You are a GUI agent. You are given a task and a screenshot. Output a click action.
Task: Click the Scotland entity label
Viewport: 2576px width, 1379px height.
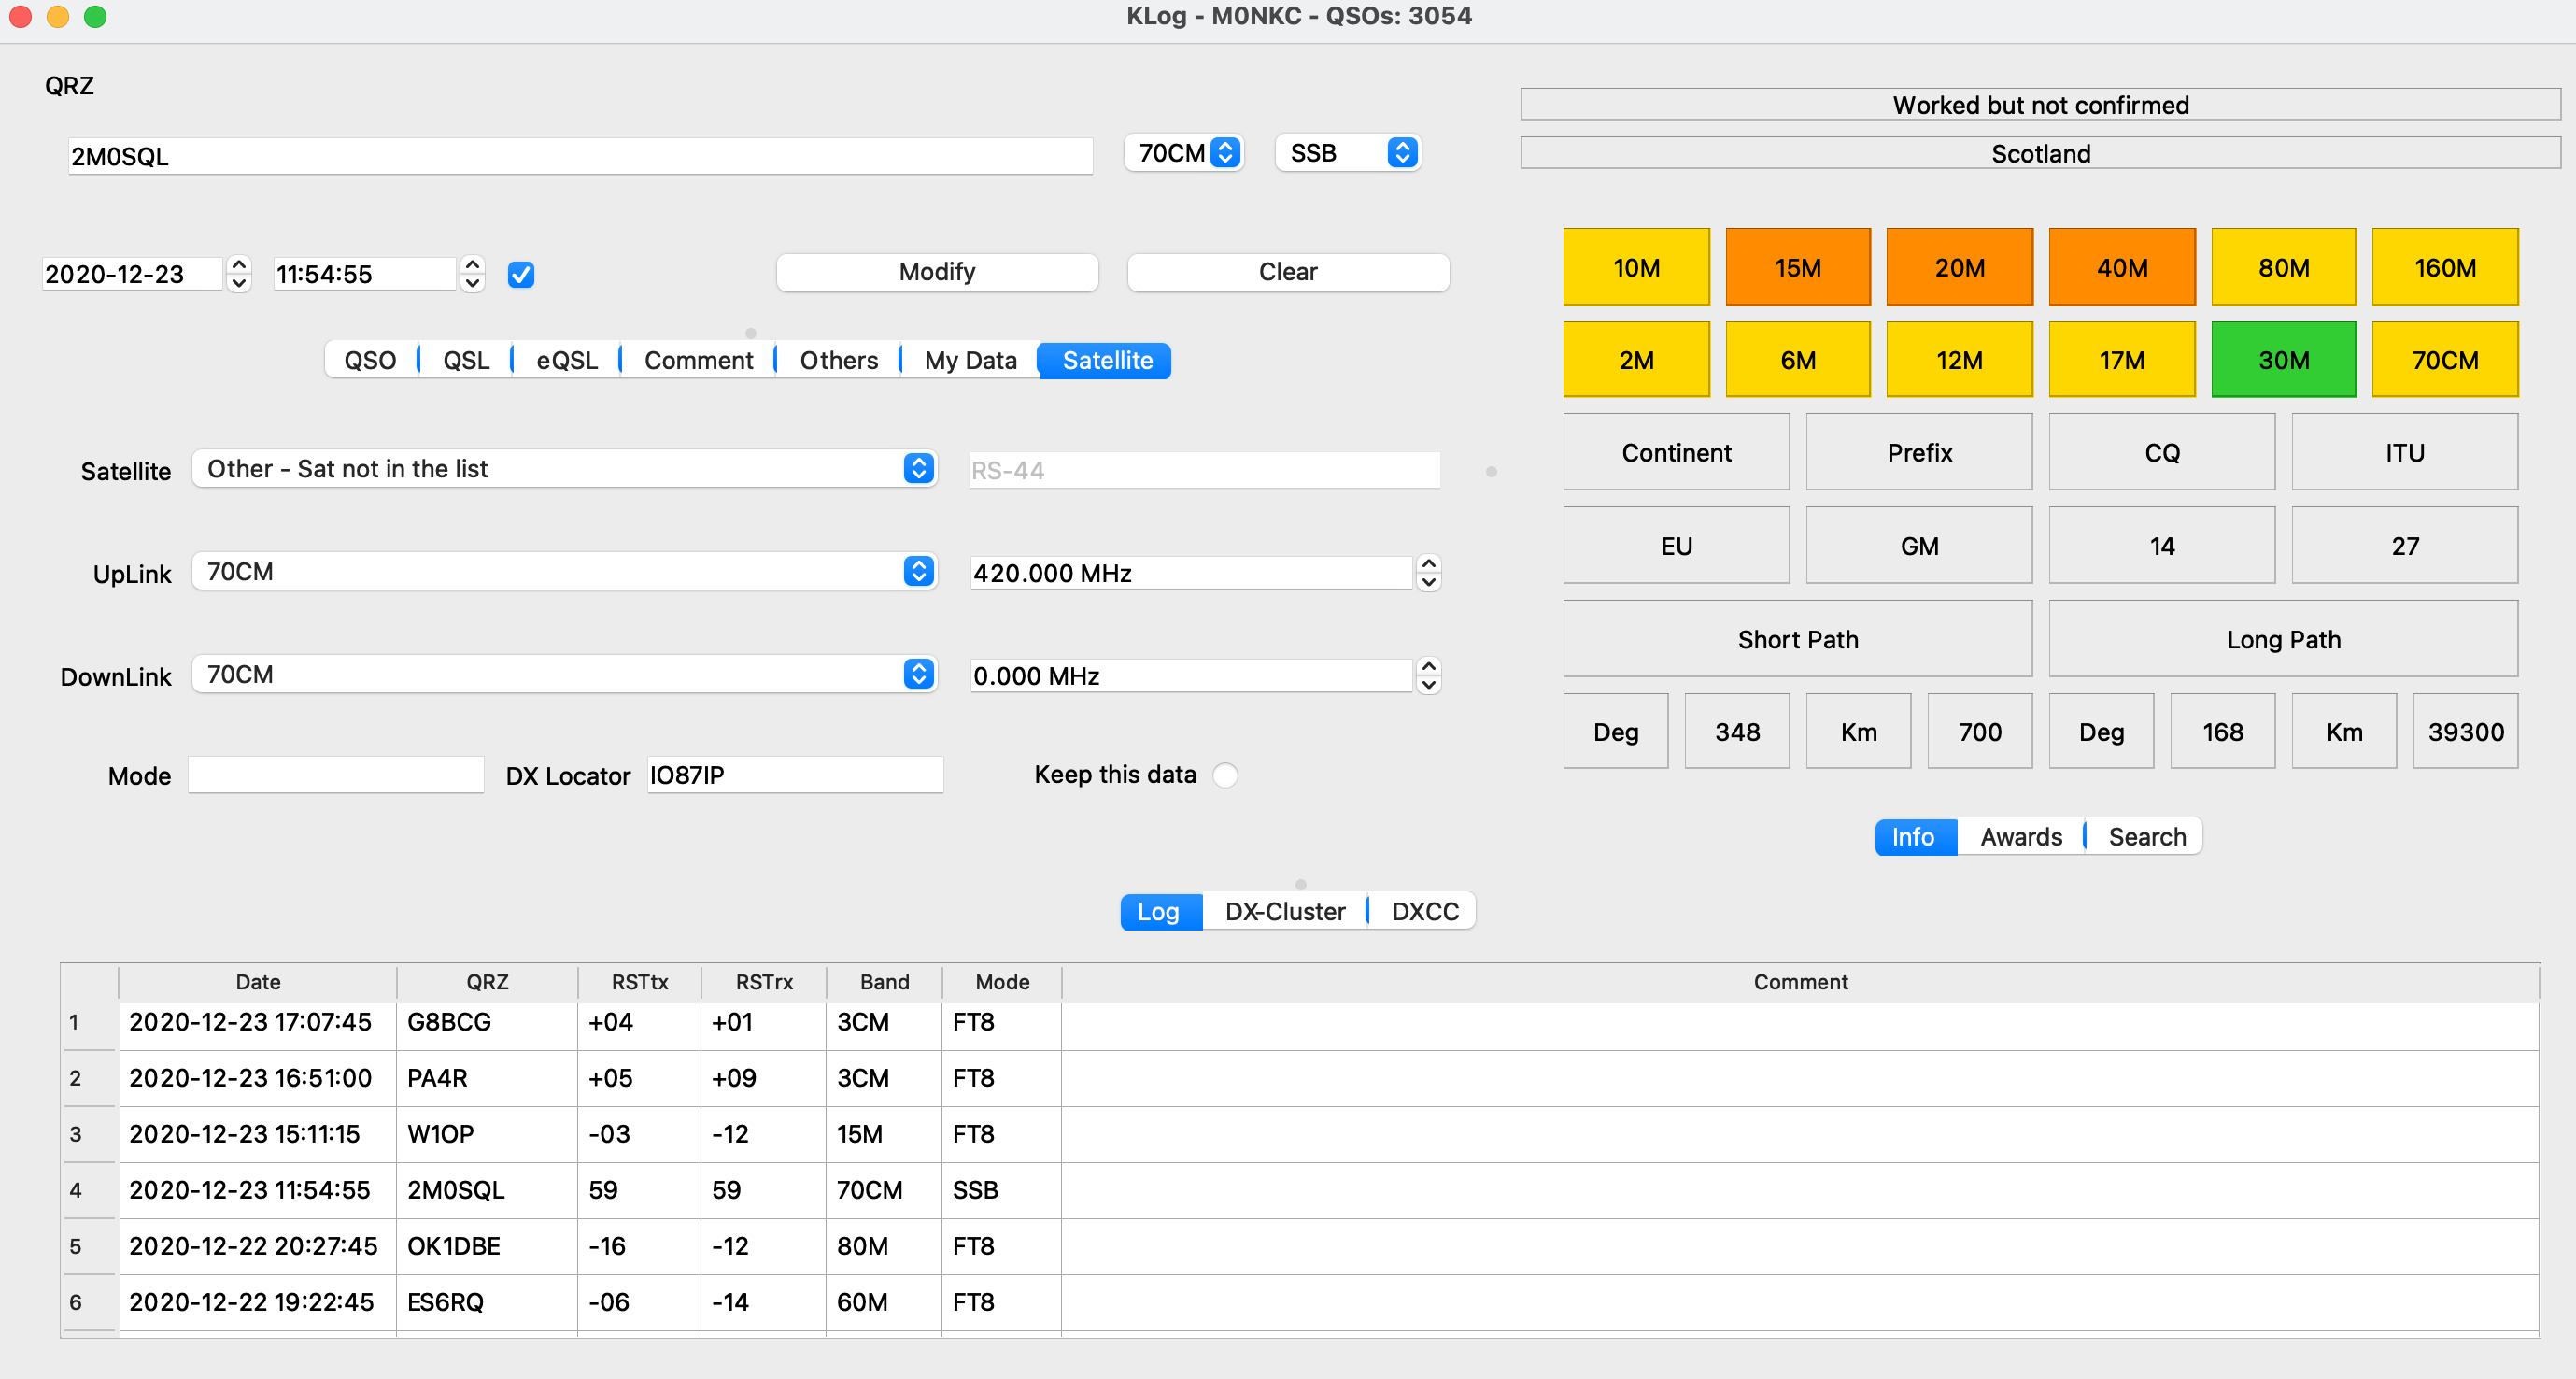pyautogui.click(x=2040, y=153)
